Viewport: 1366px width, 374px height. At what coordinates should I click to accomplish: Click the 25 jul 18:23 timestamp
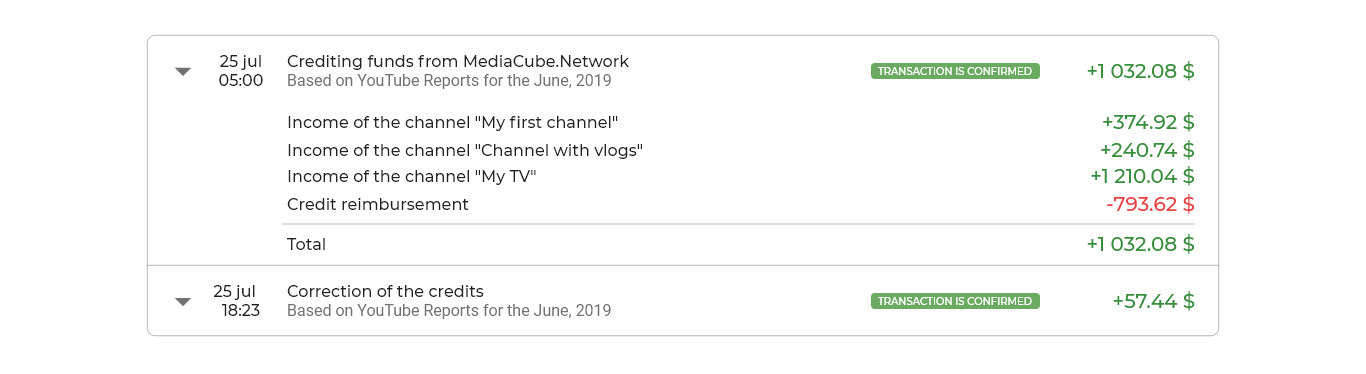point(237,301)
